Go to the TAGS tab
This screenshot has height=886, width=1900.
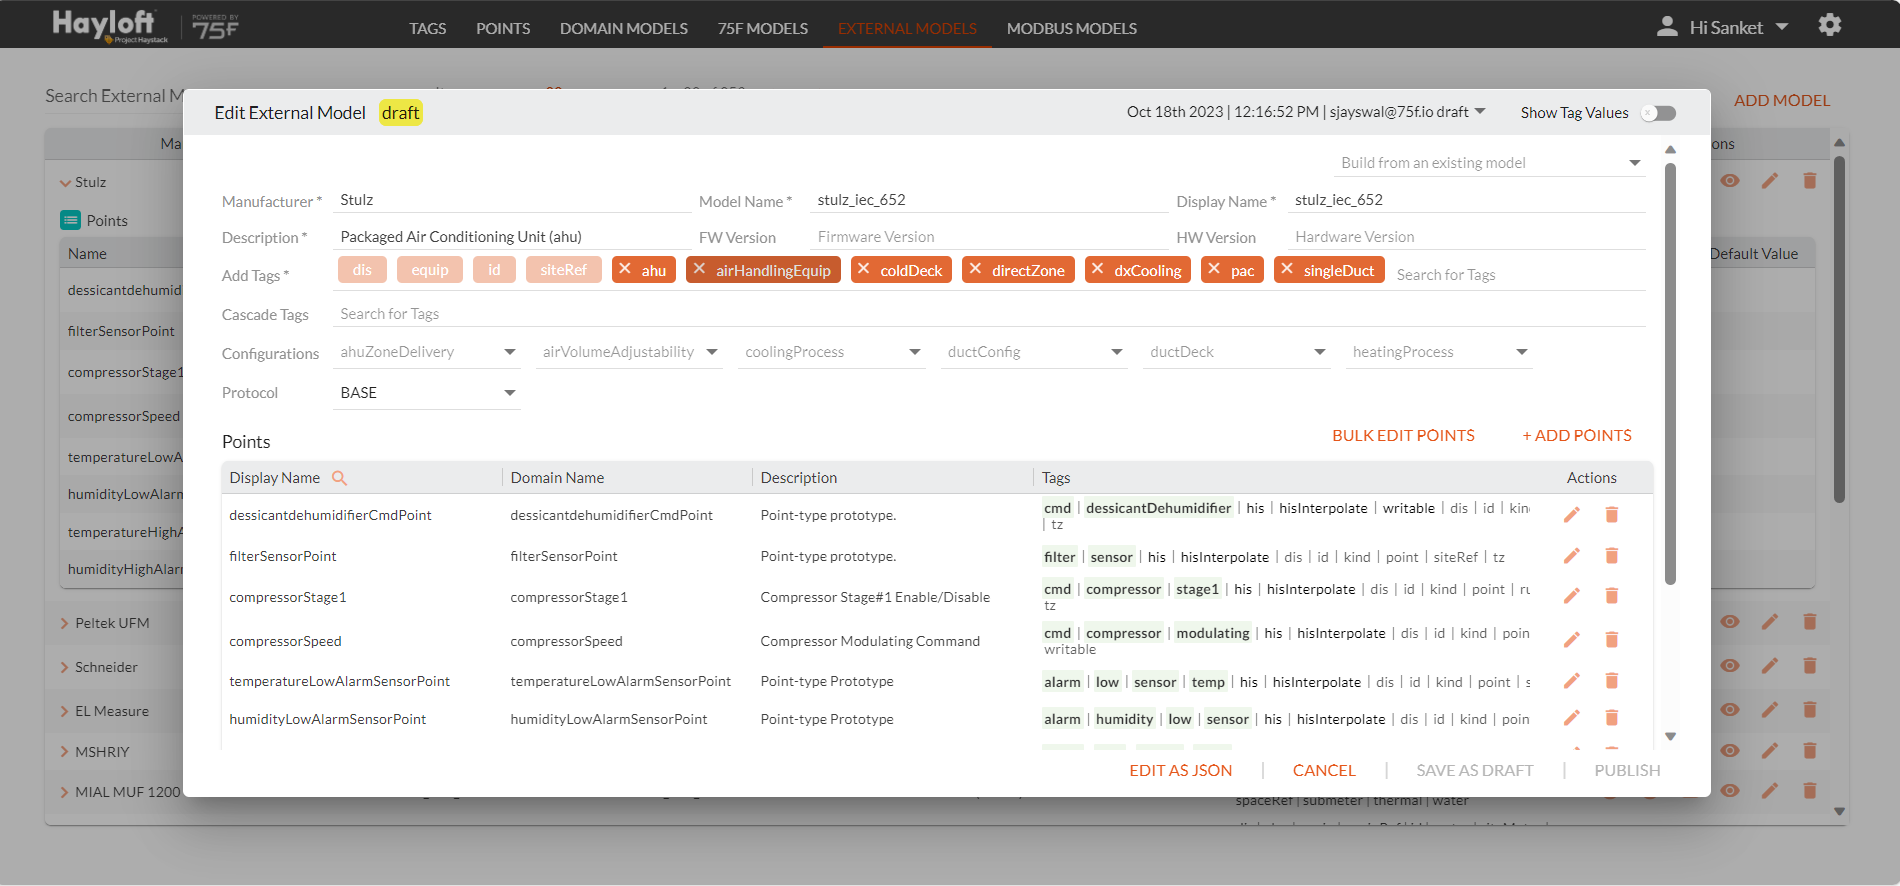[x=427, y=28]
